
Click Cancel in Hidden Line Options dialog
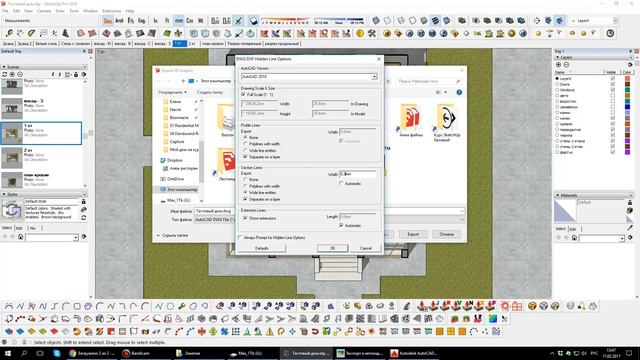click(366, 248)
